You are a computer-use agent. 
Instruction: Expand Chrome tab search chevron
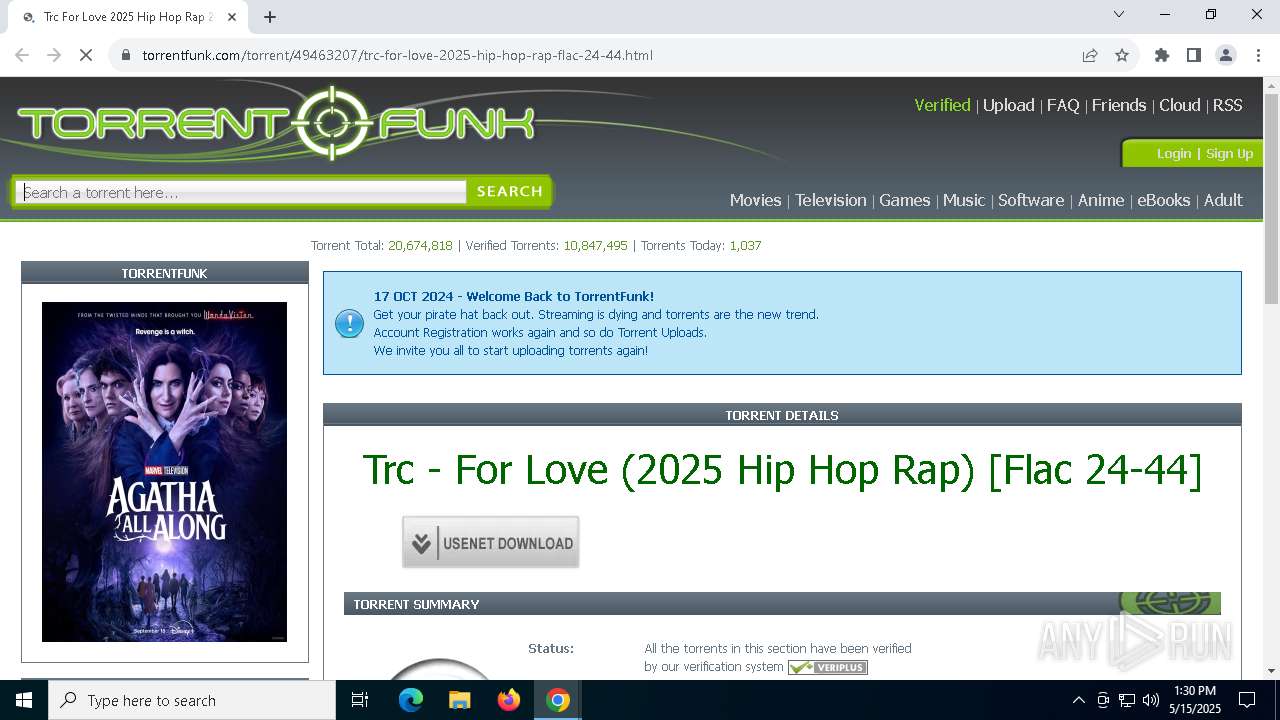point(1119,14)
